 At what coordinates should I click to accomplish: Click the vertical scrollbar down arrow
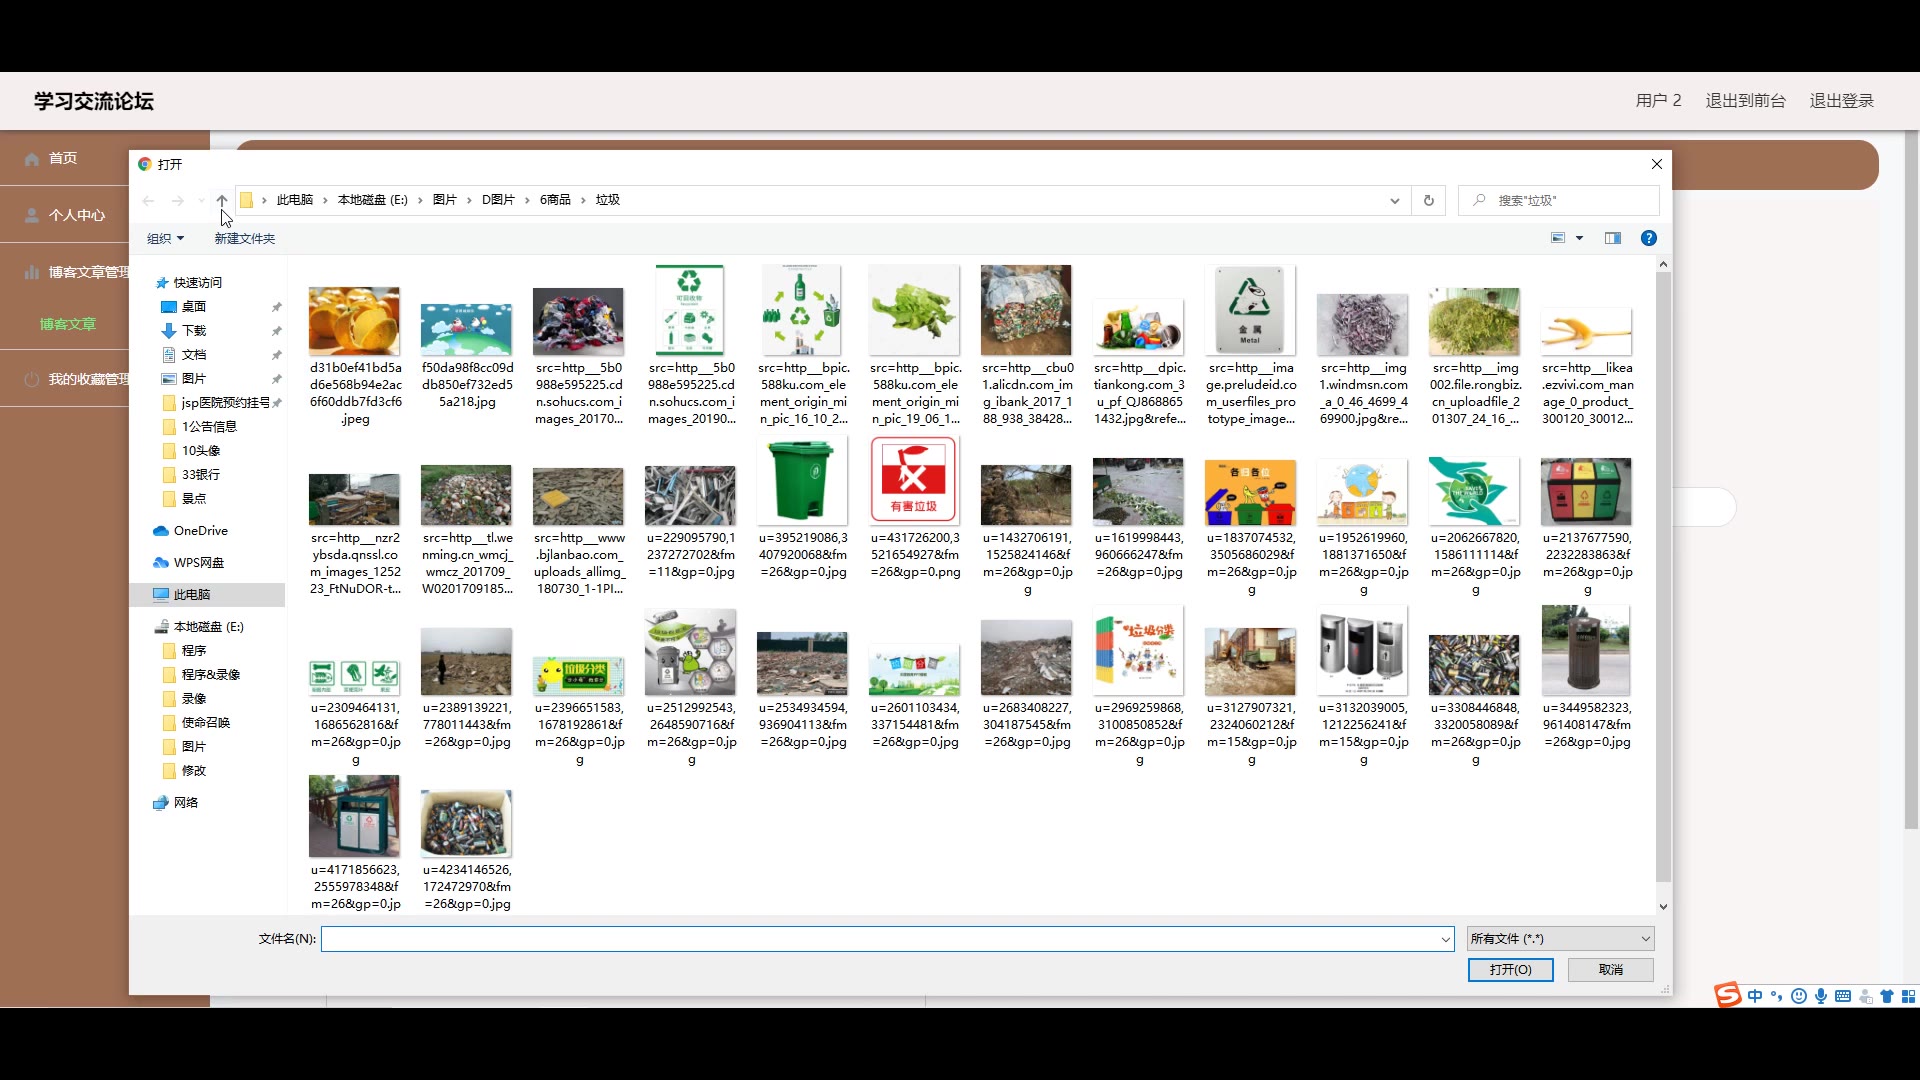pyautogui.click(x=1663, y=906)
